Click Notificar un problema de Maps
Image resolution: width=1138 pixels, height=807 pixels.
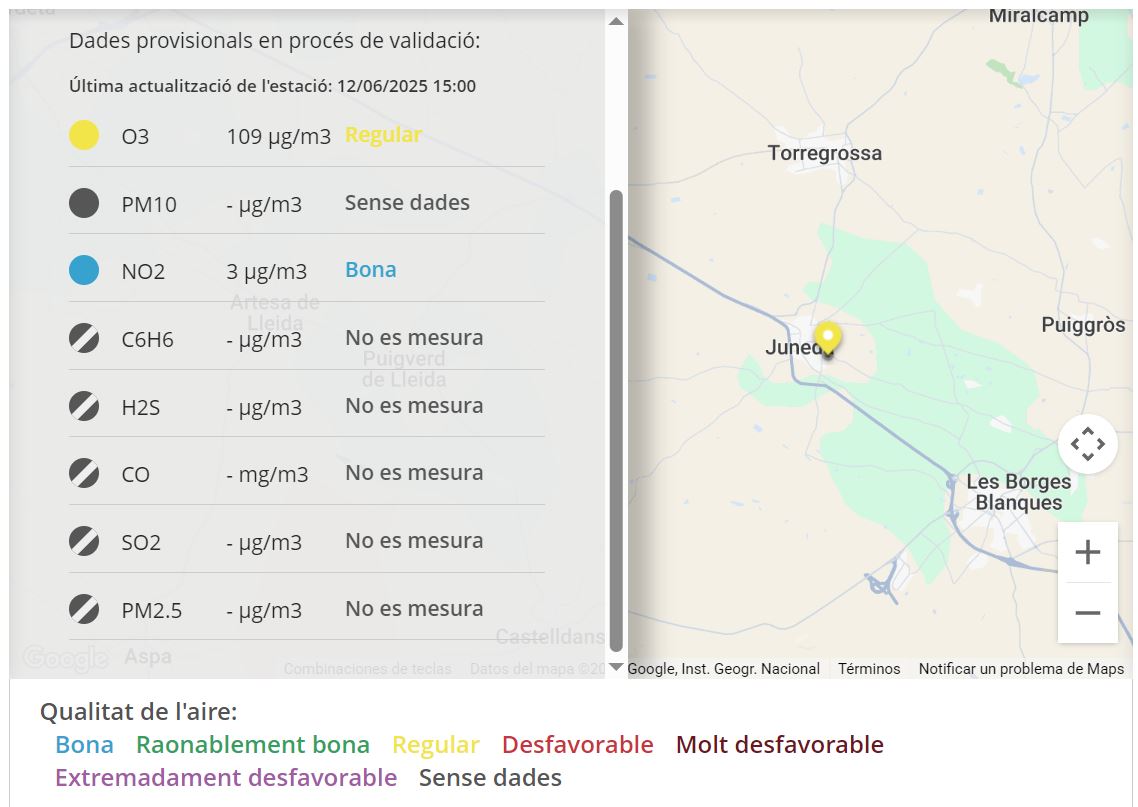tap(1022, 668)
